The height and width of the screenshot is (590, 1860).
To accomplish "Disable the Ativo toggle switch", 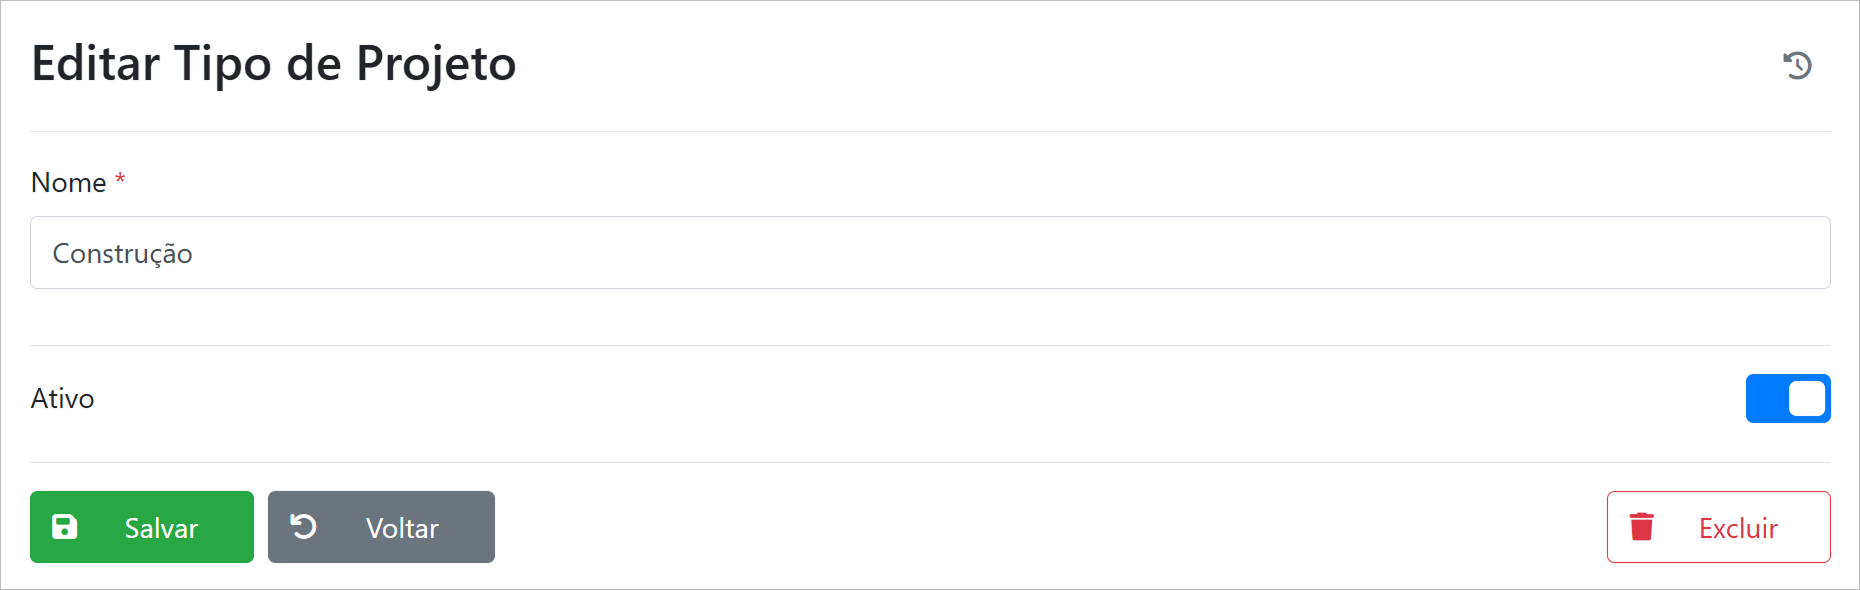I will (x=1787, y=398).
